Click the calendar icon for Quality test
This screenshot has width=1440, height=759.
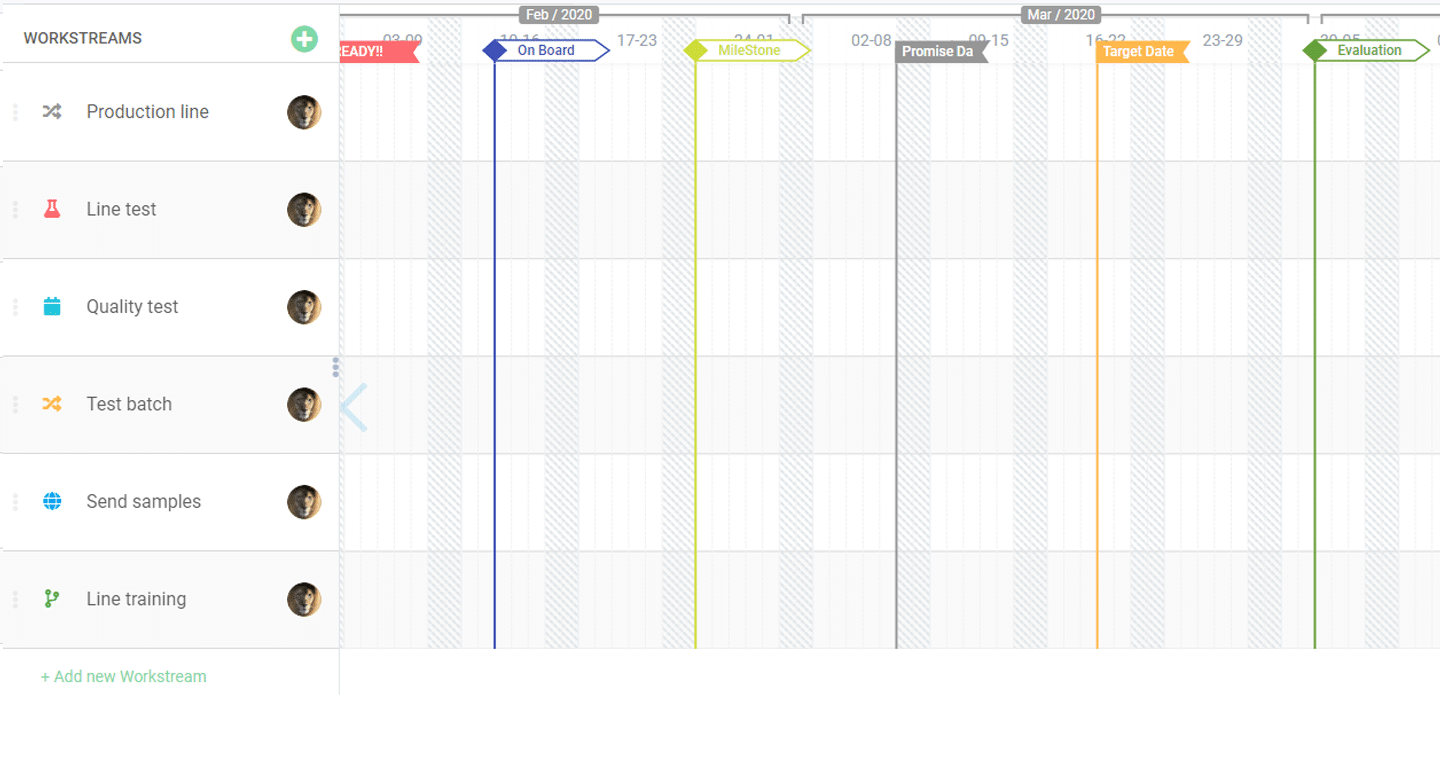tap(52, 307)
